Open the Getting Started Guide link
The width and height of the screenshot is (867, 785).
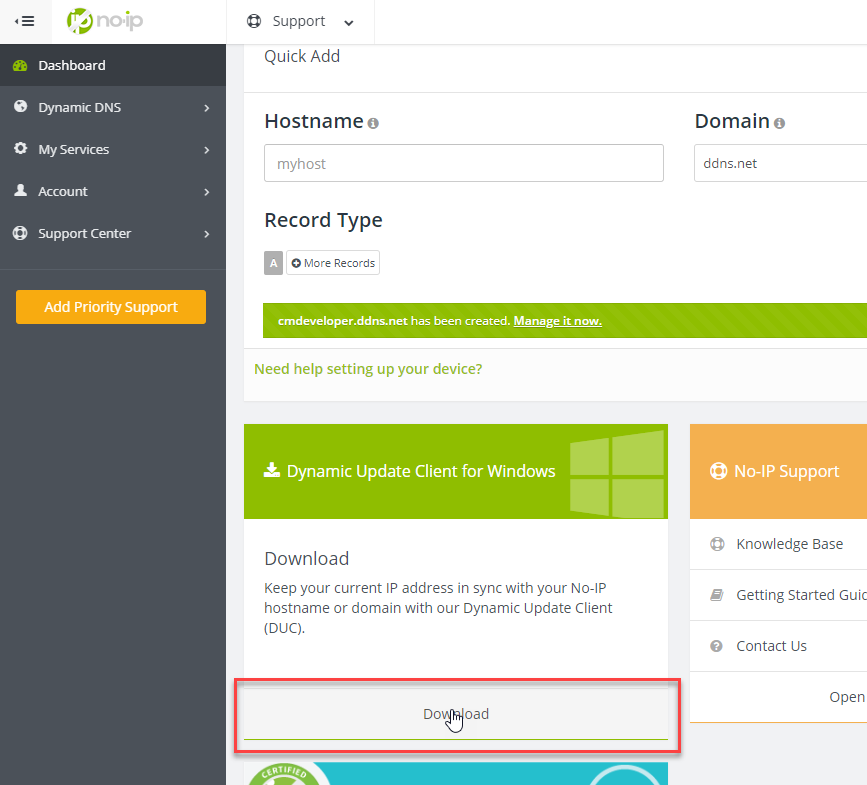[x=802, y=595]
